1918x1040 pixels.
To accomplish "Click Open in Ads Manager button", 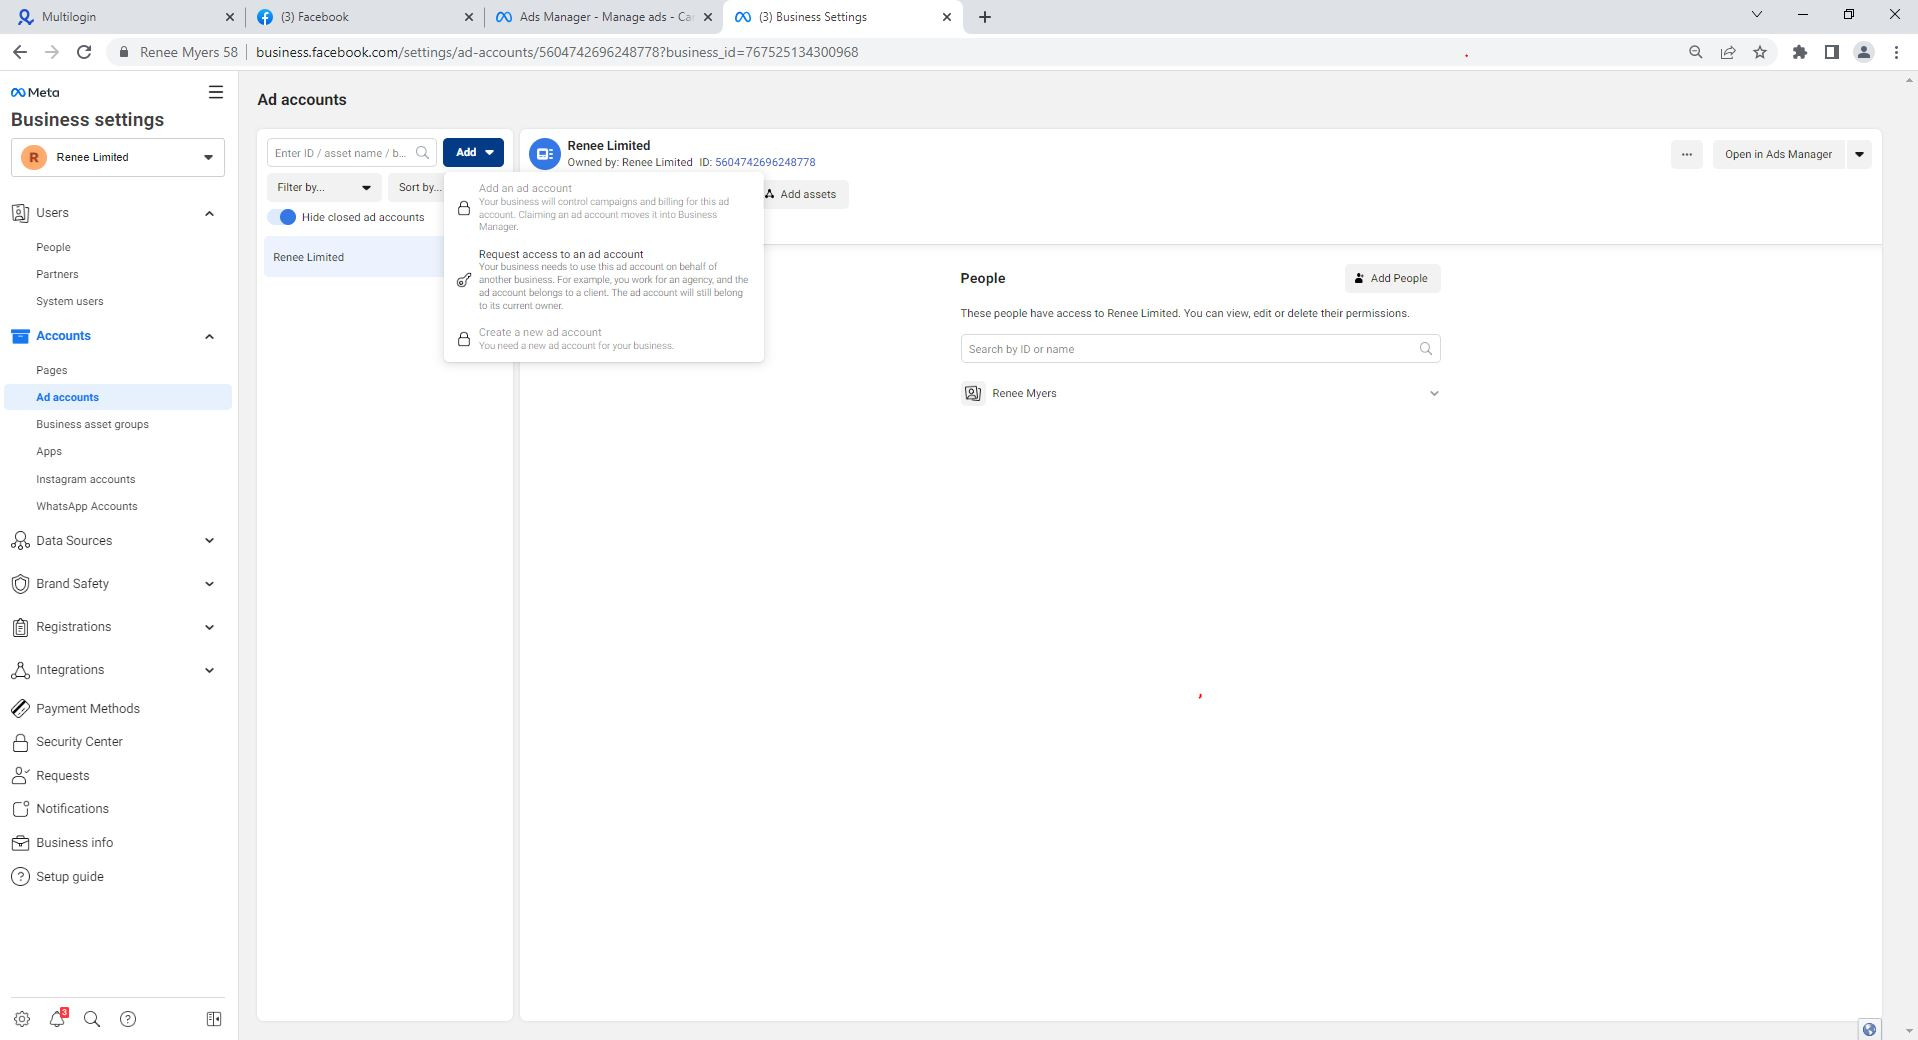I will click(x=1778, y=154).
